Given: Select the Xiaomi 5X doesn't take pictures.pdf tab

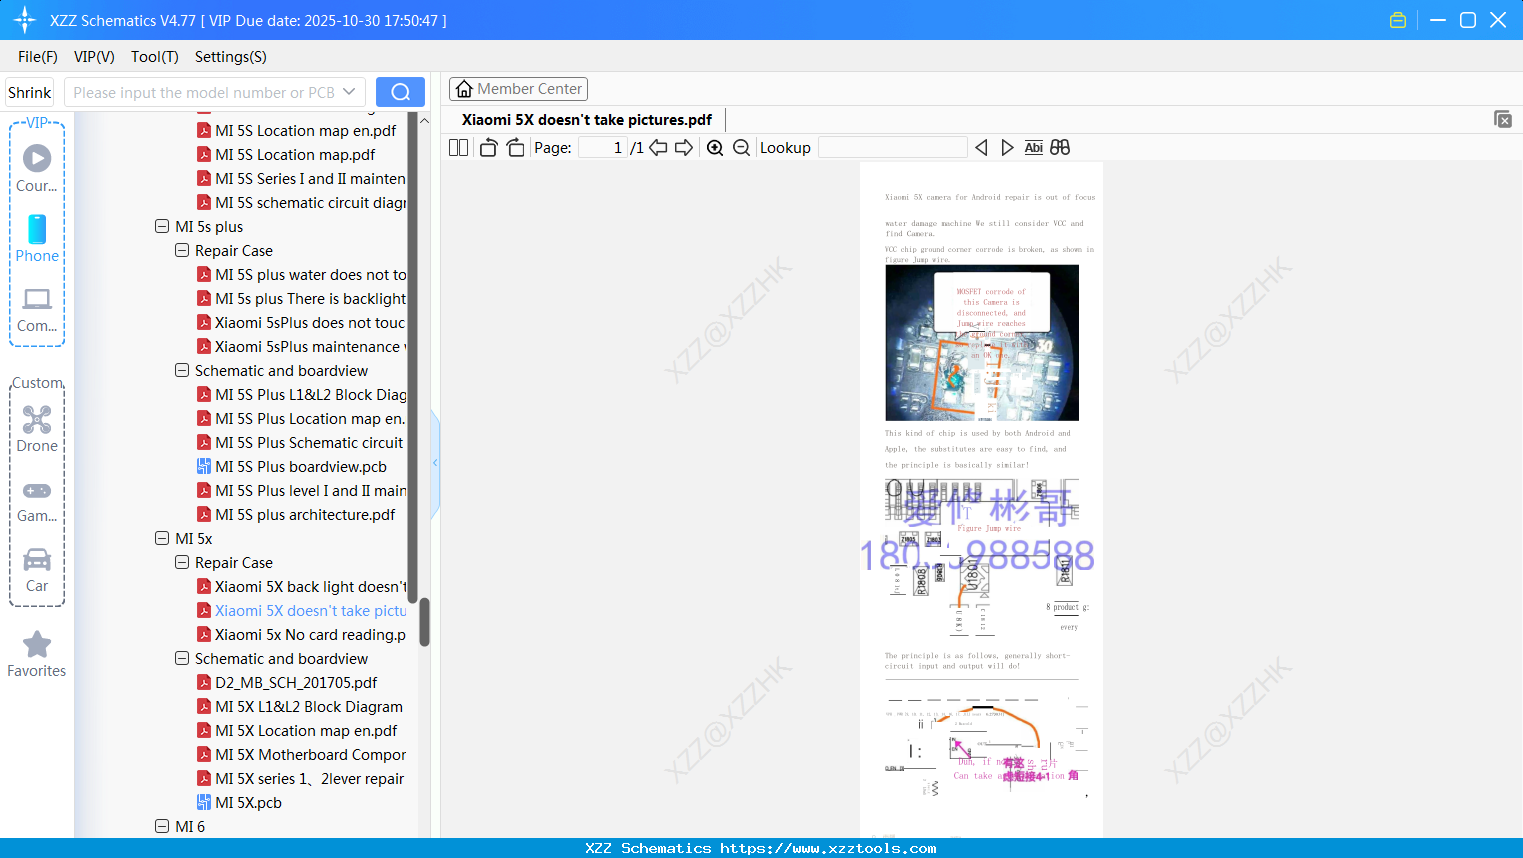Looking at the screenshot, I should 587,120.
